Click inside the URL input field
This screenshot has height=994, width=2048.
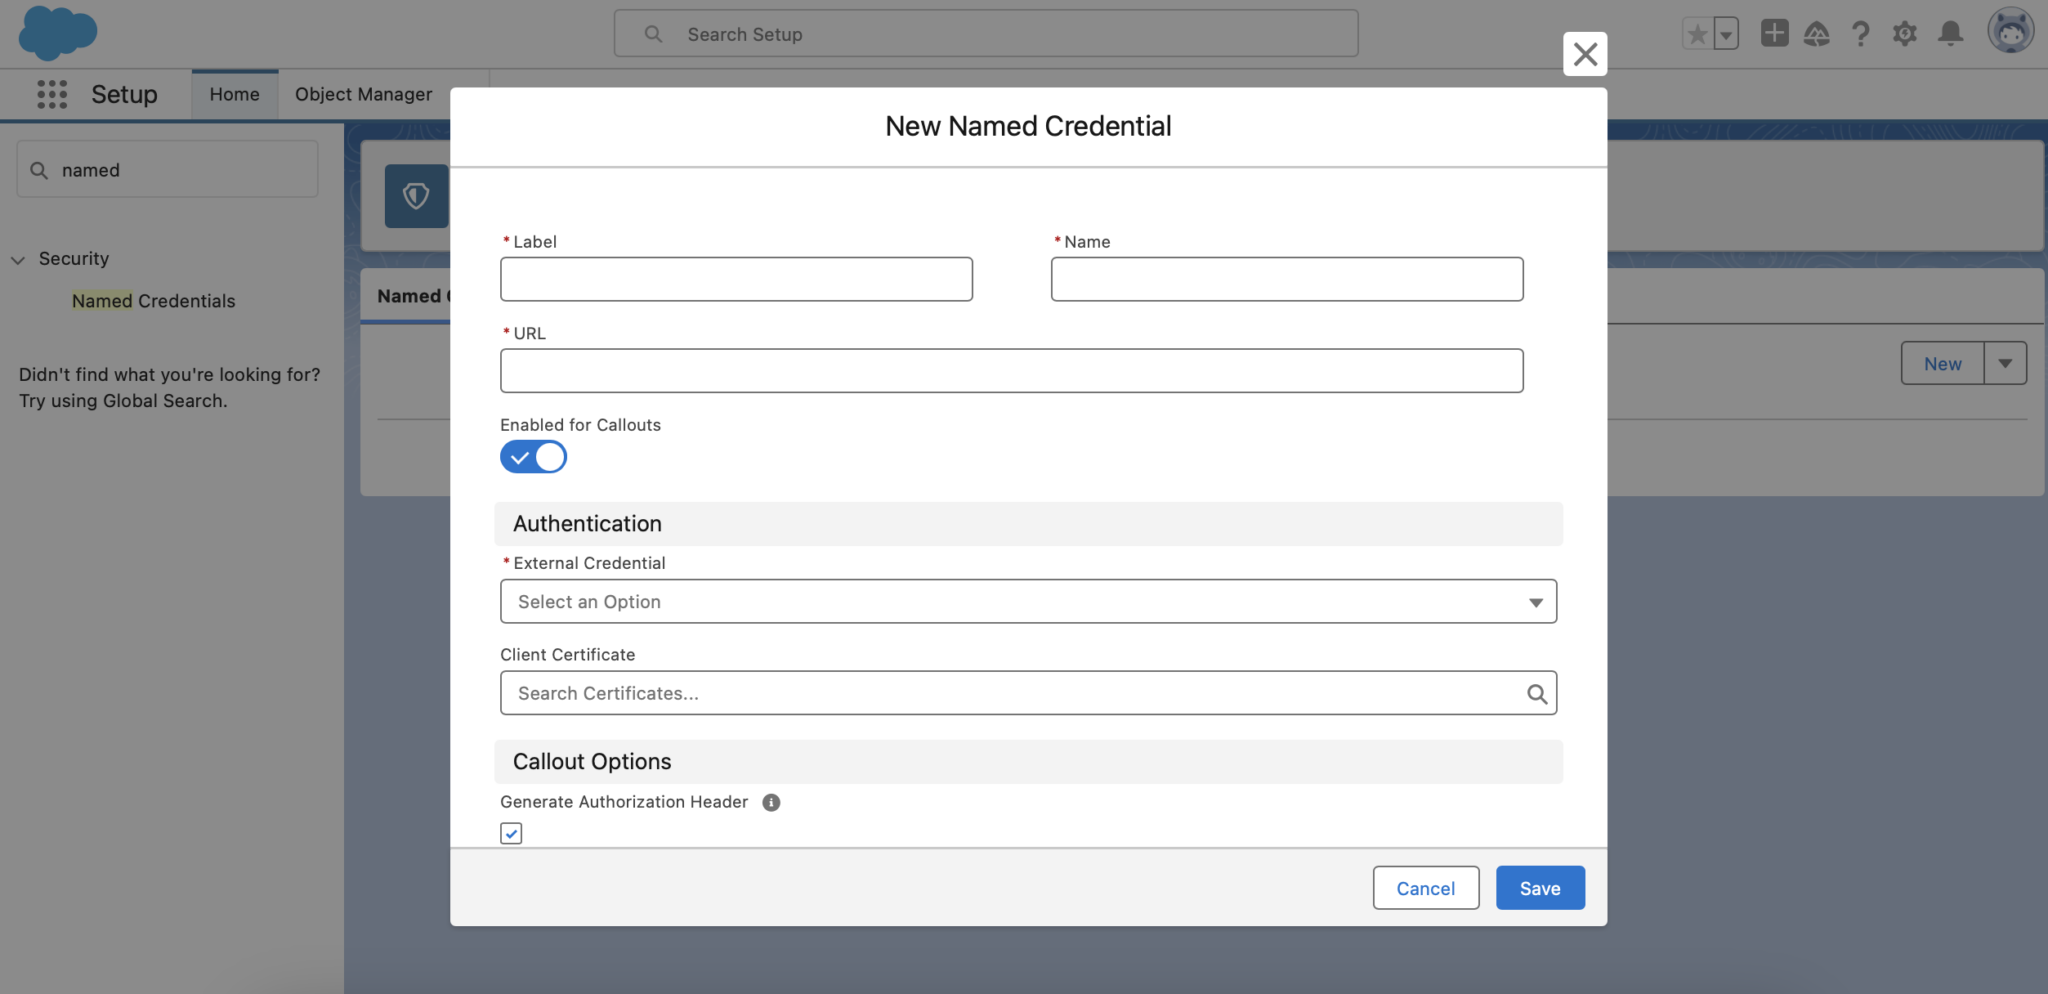(x=1011, y=370)
